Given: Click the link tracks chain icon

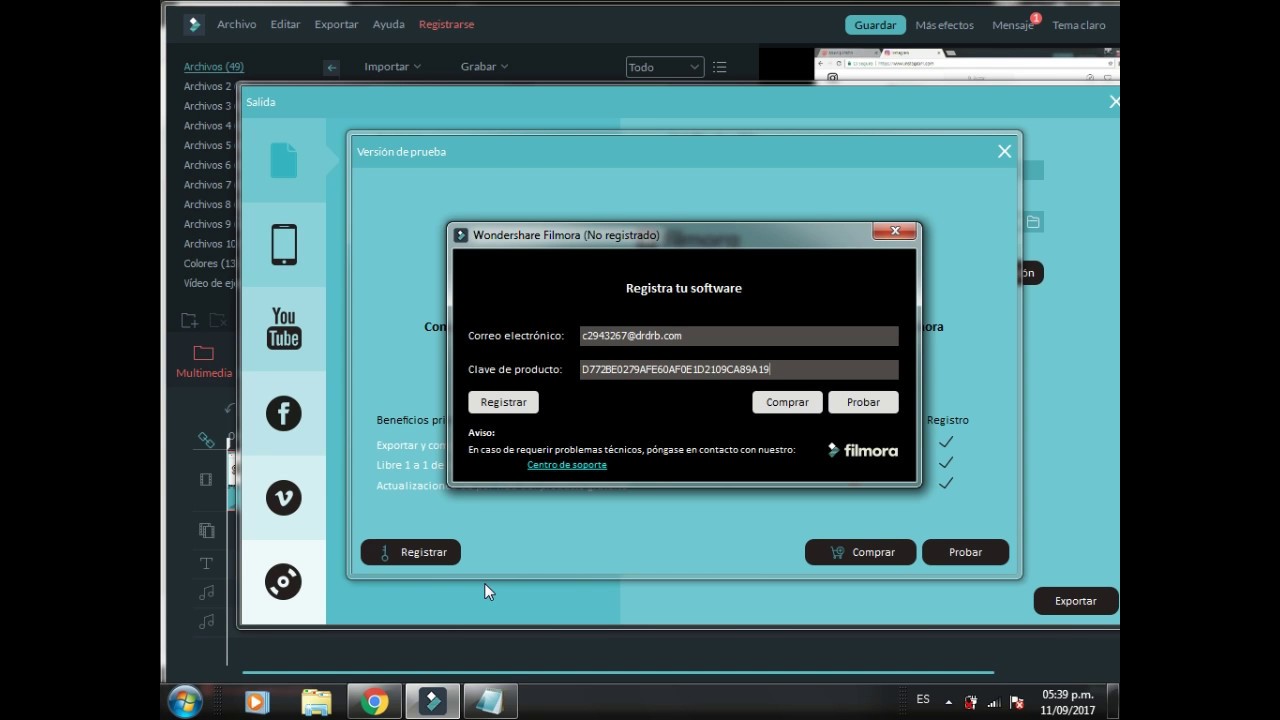Looking at the screenshot, I should pos(206,440).
